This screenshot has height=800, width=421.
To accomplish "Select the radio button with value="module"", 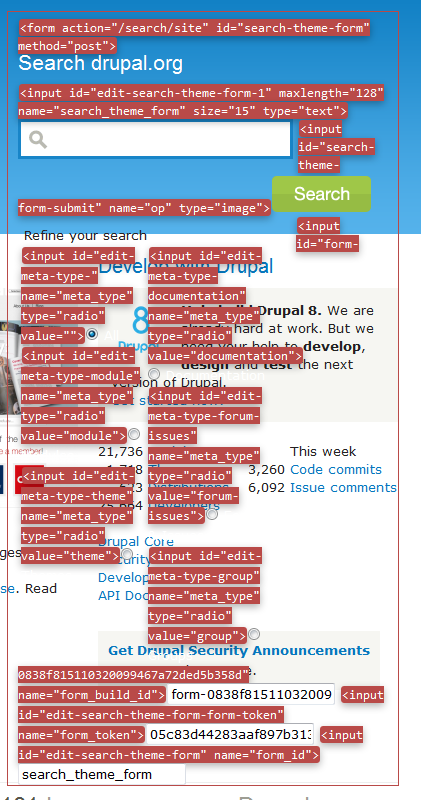I will pos(134,434).
